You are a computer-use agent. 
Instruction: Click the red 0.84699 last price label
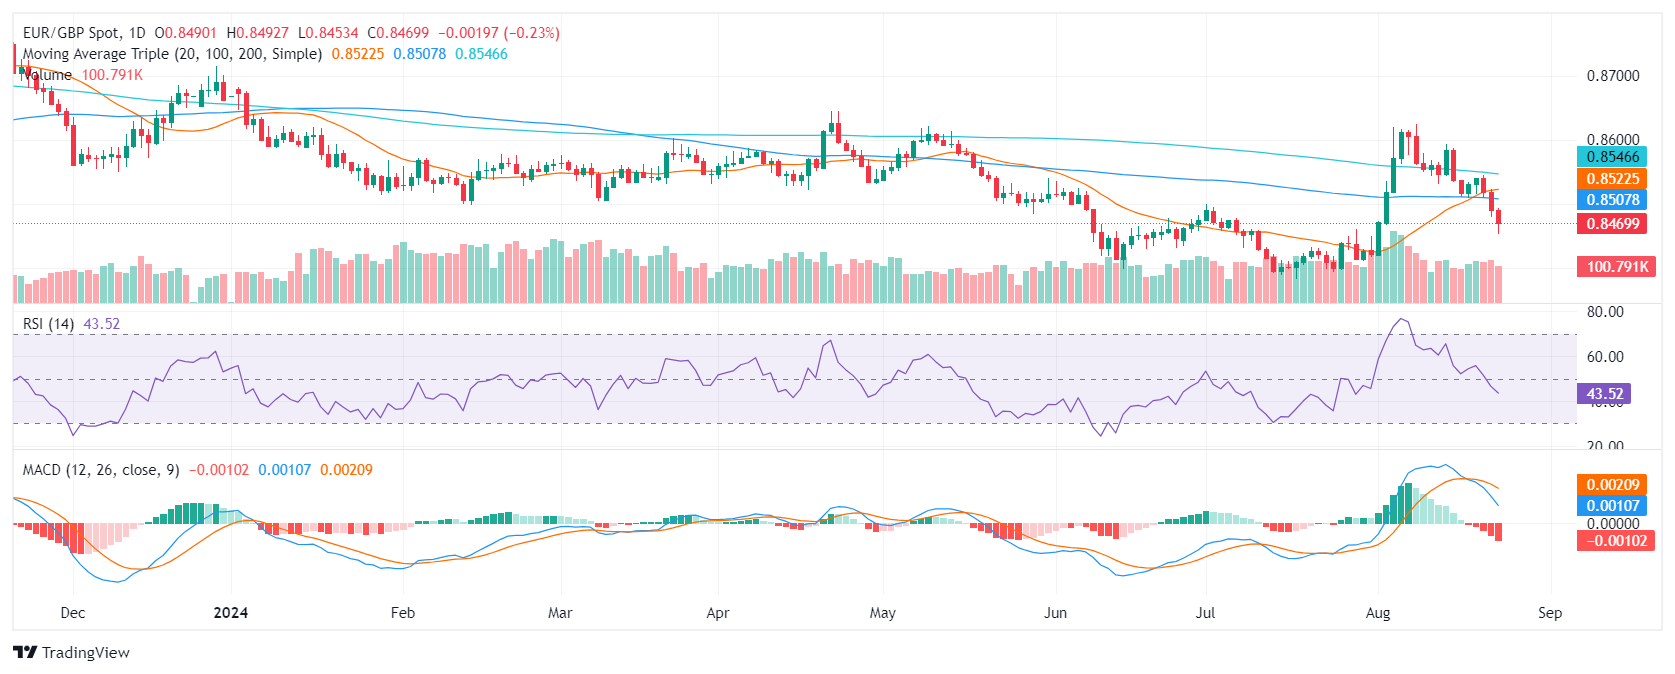pyautogui.click(x=1612, y=224)
